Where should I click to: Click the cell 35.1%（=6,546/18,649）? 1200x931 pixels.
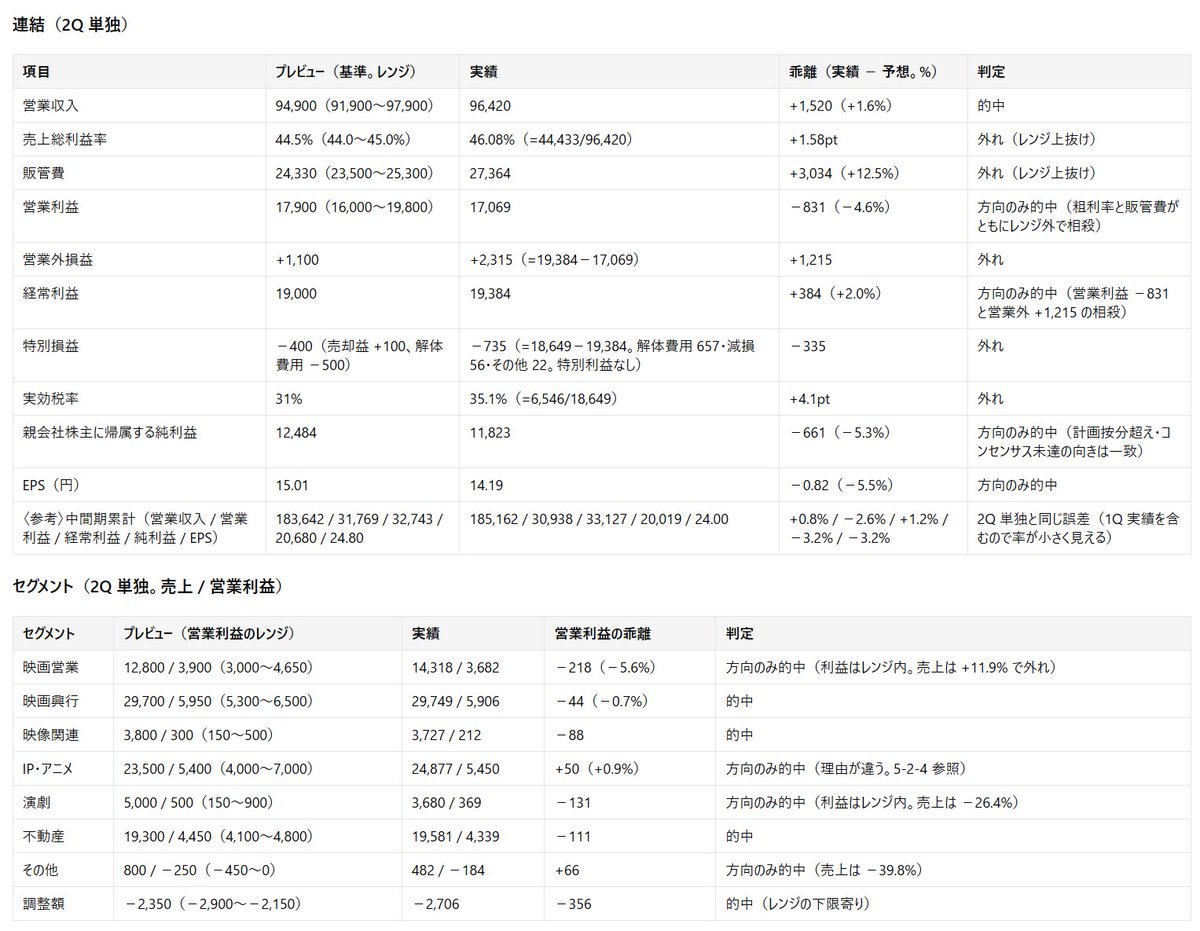(543, 398)
